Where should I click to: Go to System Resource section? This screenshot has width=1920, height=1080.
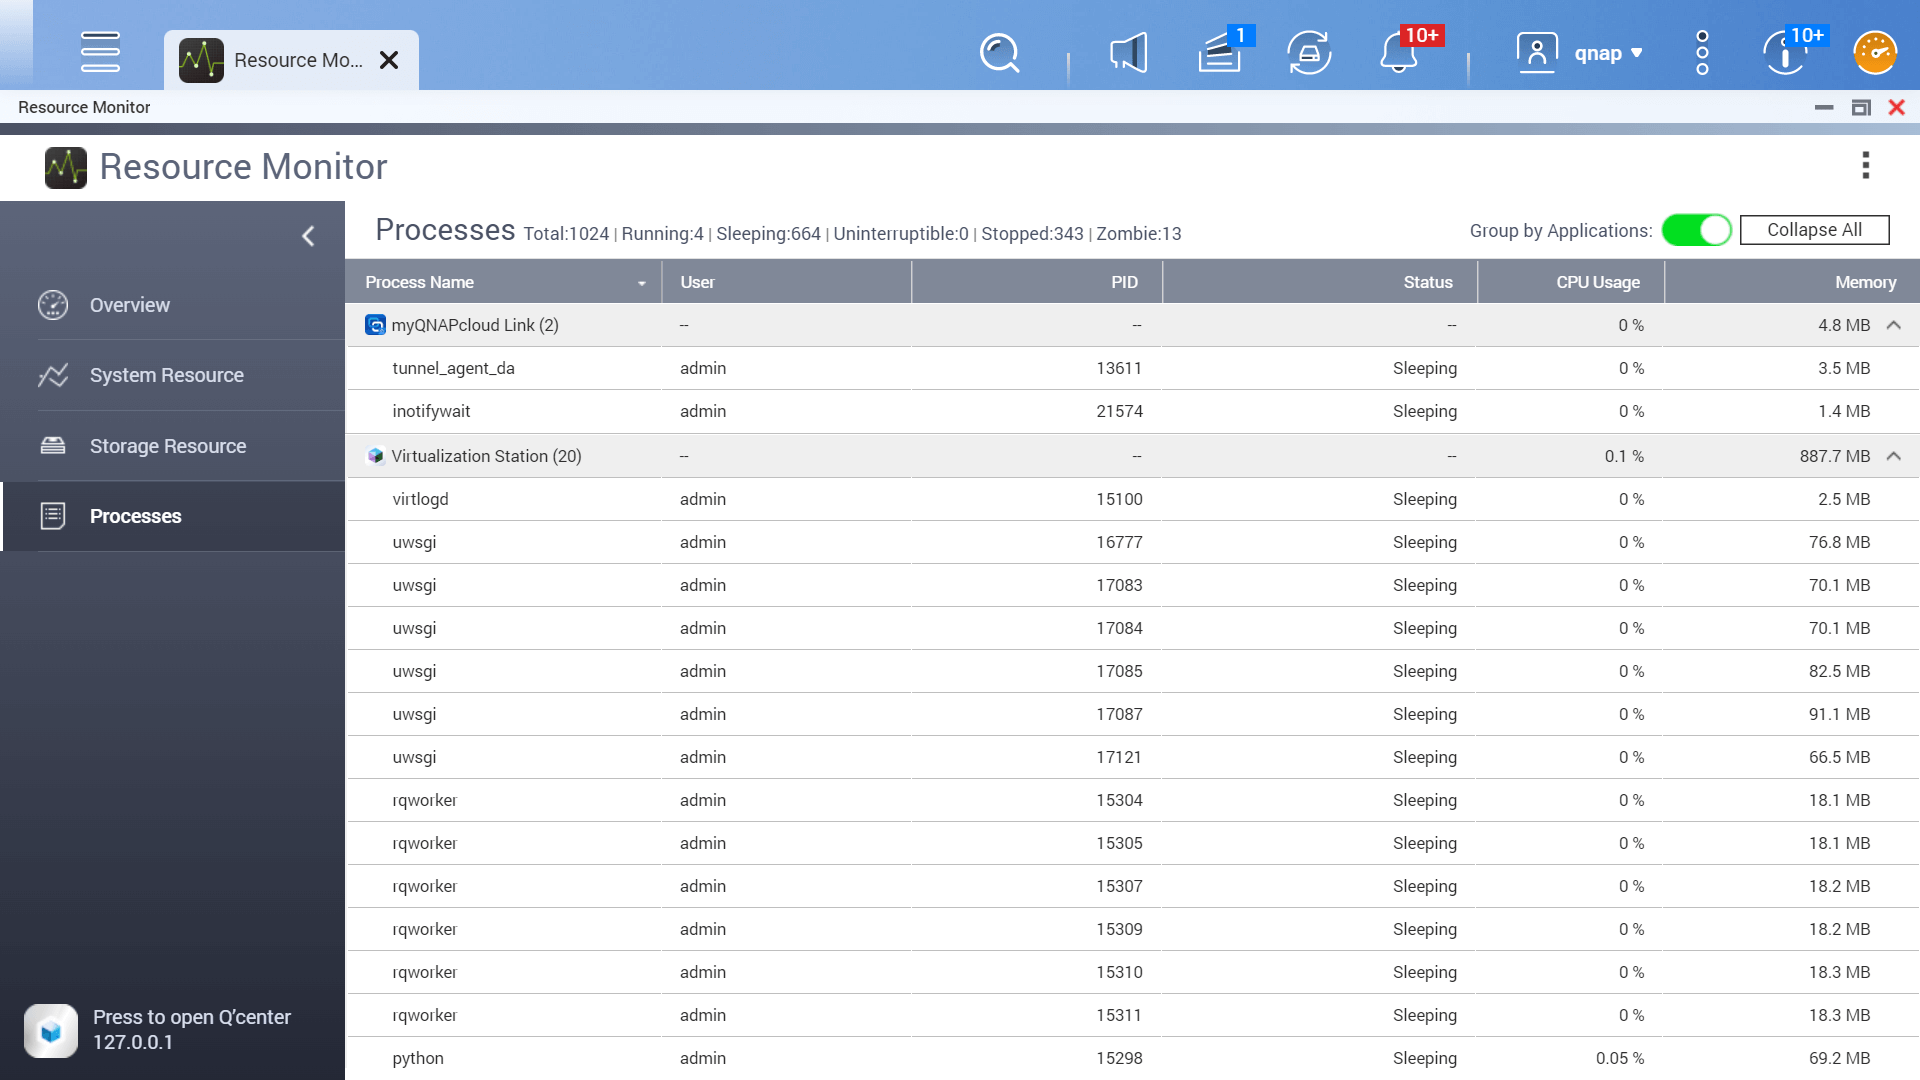(166, 375)
